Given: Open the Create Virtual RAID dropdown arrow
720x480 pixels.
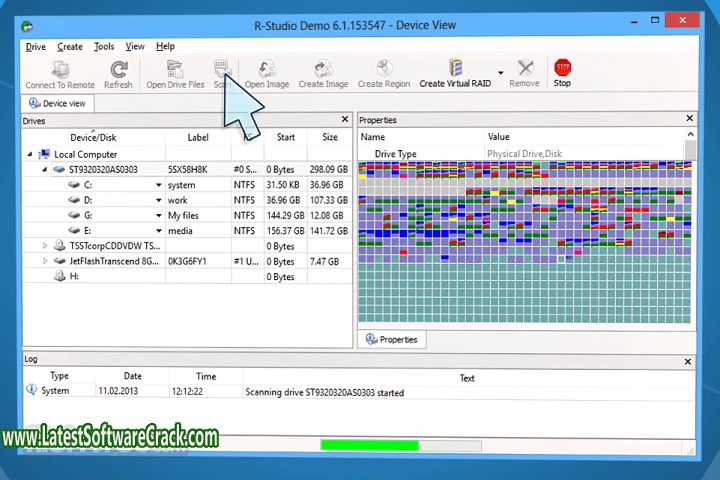Looking at the screenshot, I should coord(500,84).
